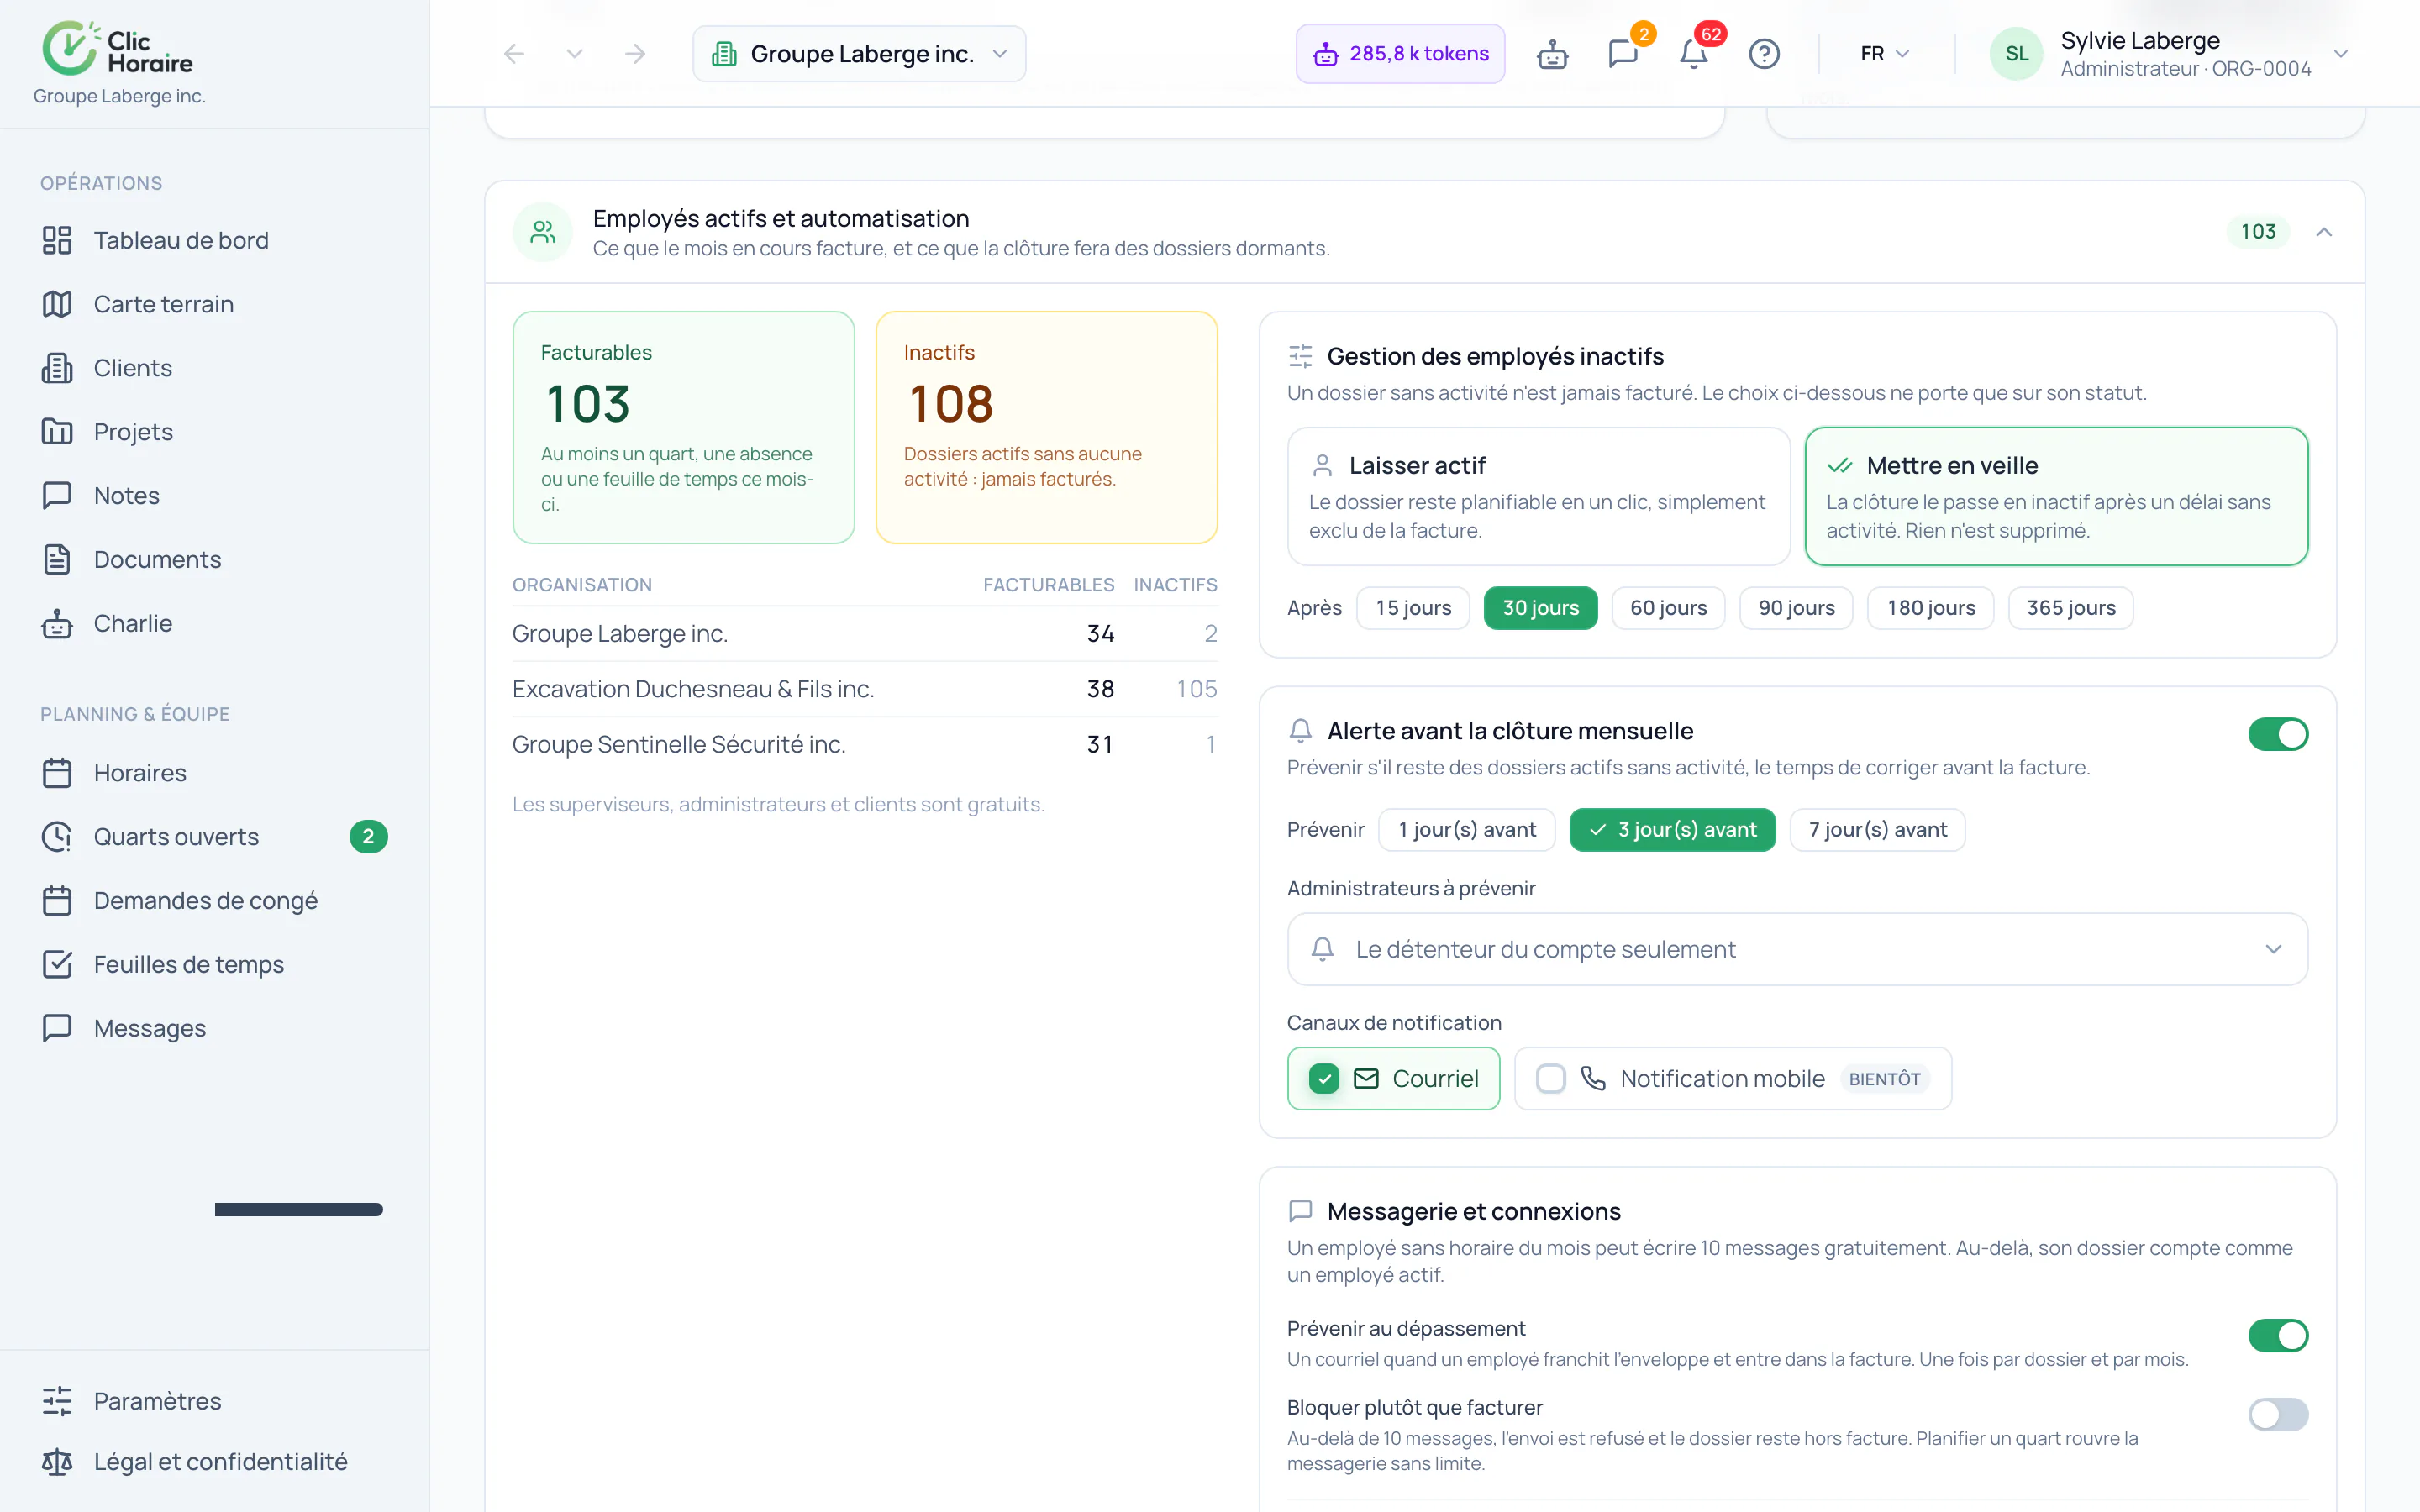
Task: Select the Mettre en veille option
Action: click(x=2057, y=497)
